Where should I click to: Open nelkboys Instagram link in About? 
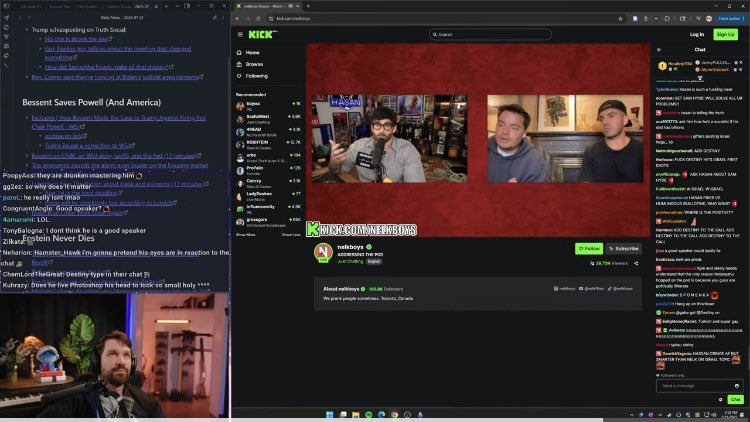click(564, 289)
